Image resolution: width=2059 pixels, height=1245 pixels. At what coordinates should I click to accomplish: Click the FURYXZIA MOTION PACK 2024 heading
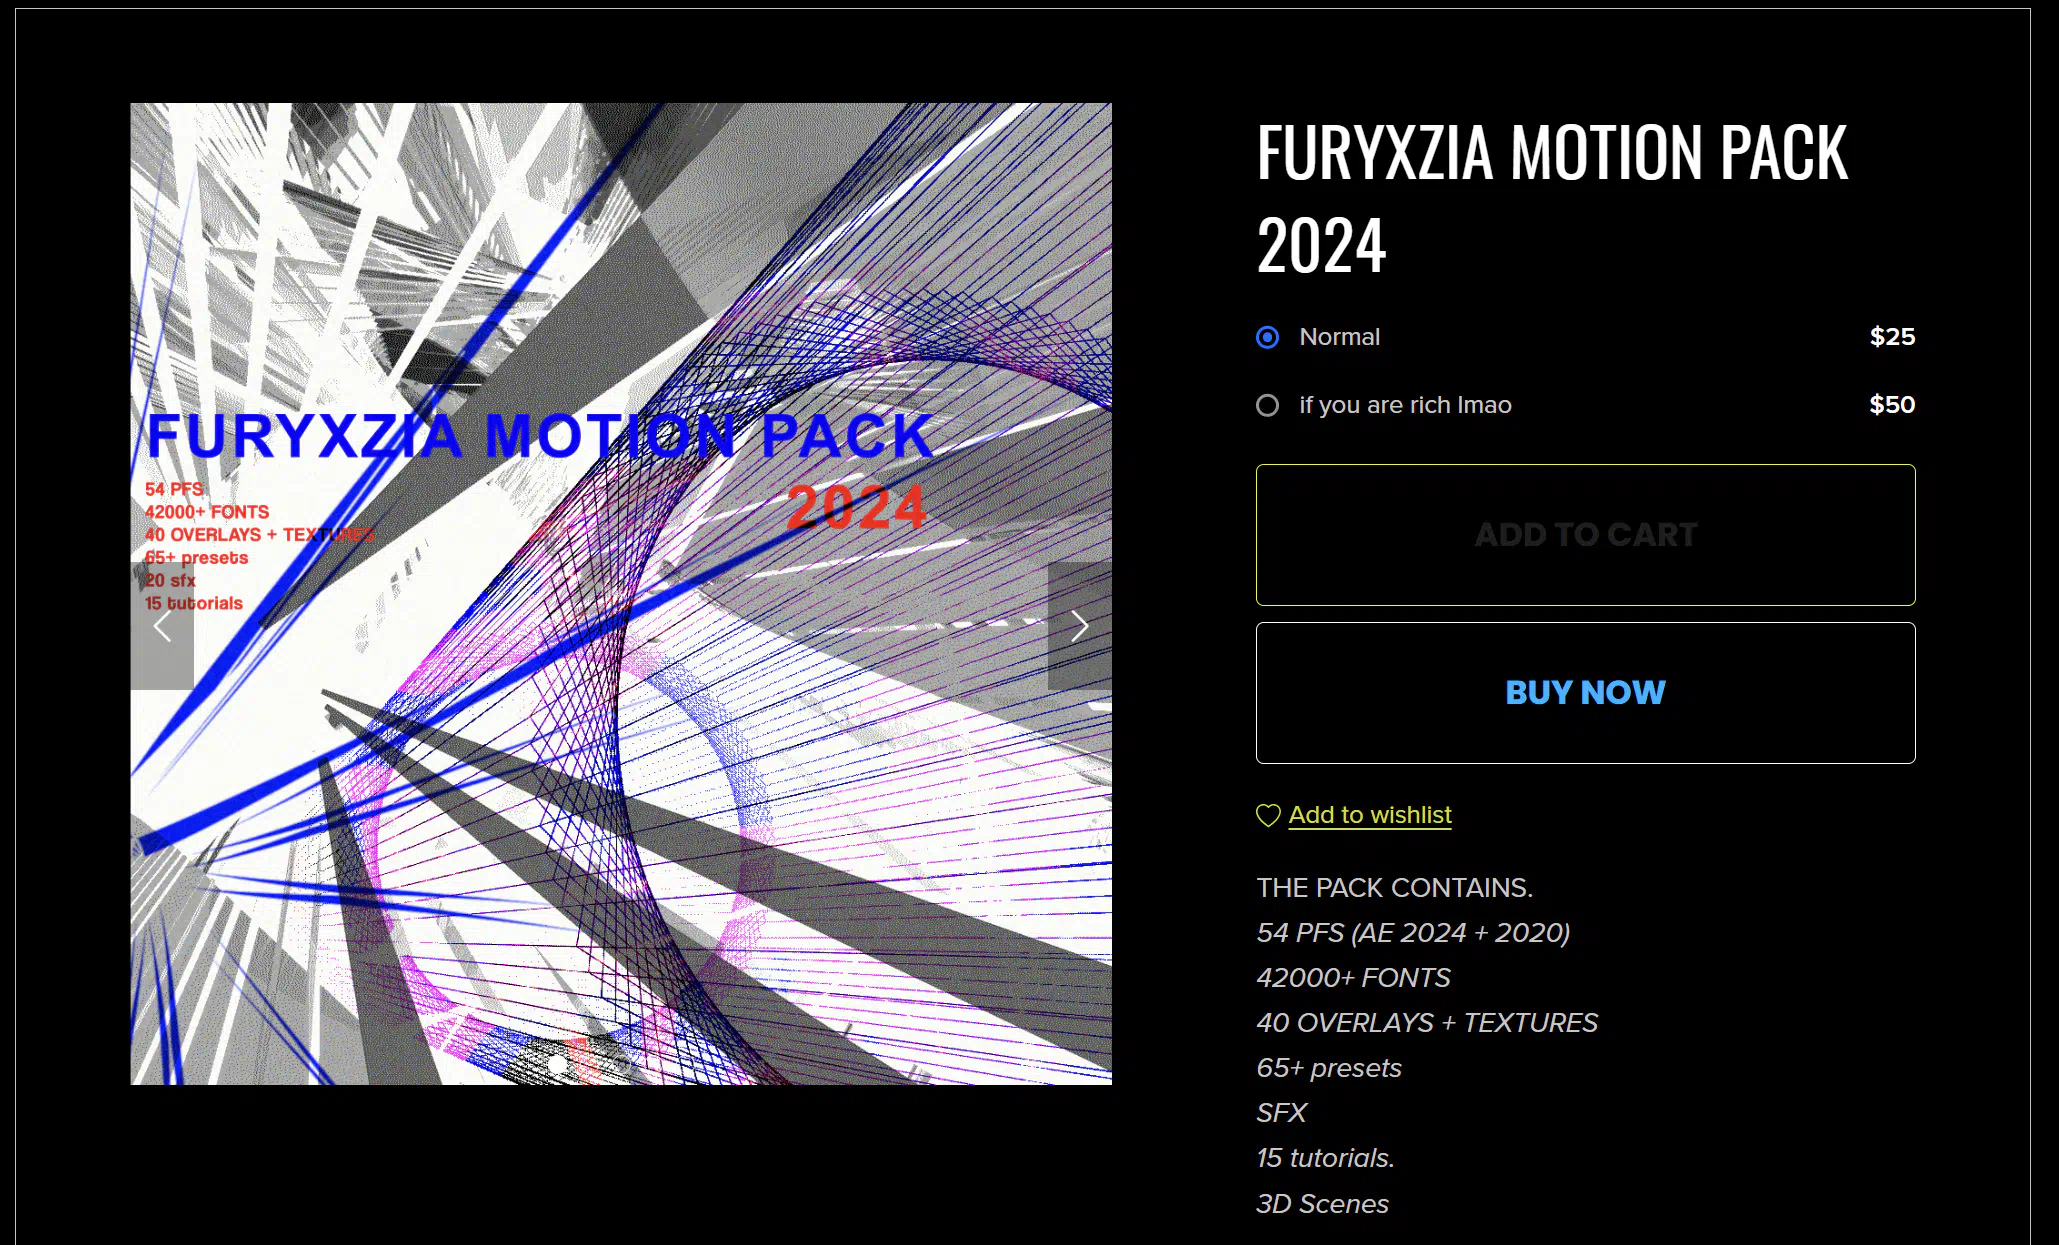[1552, 198]
